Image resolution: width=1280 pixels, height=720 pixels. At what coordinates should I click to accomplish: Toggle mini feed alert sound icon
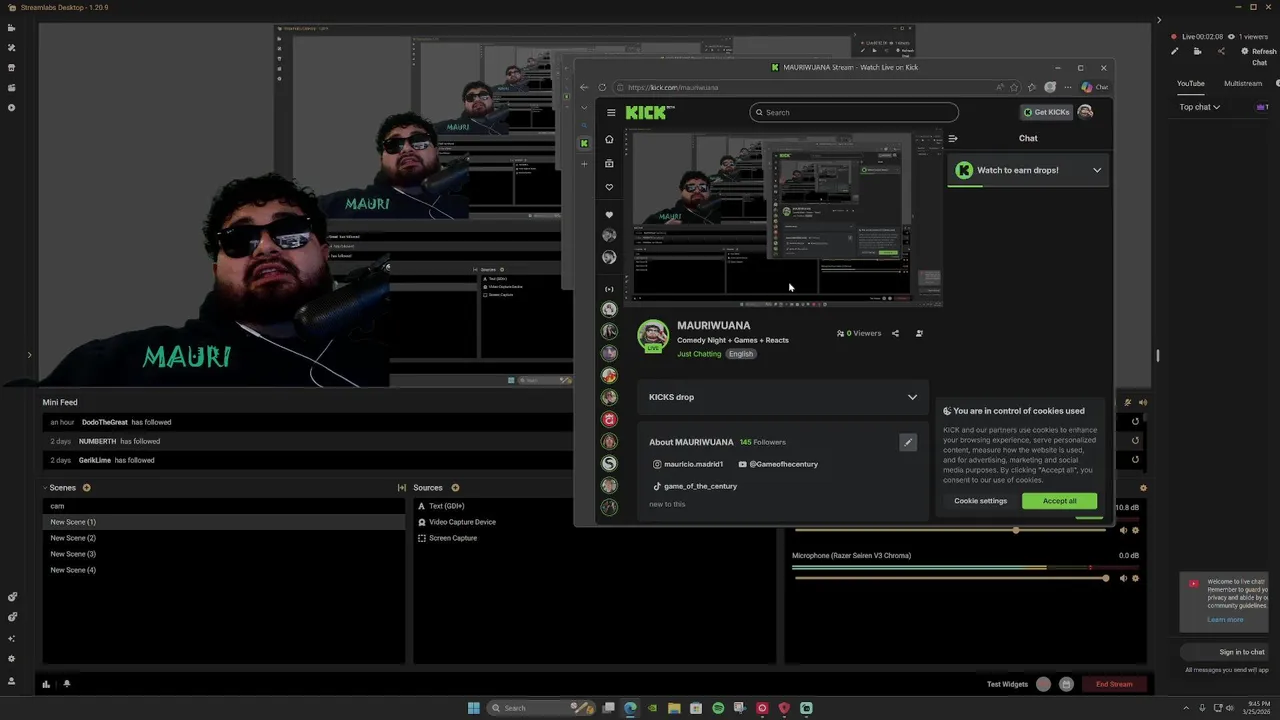click(x=1143, y=402)
